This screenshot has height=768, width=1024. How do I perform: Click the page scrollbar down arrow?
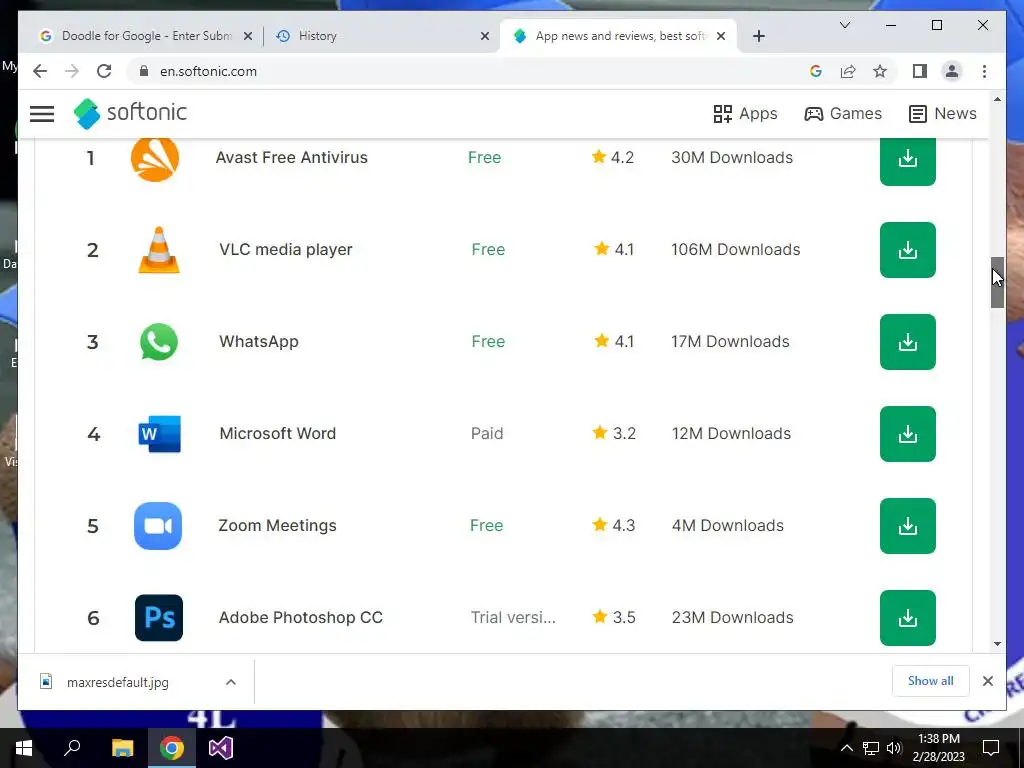(997, 644)
